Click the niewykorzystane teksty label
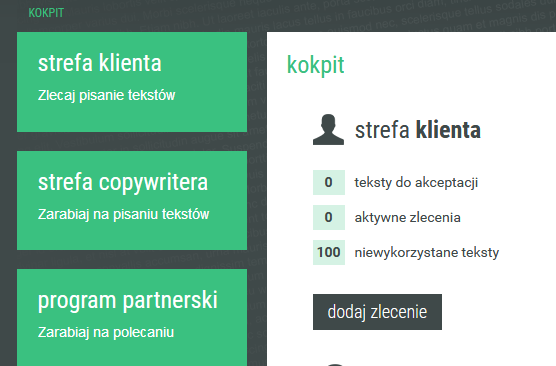Viewport: 556px width, 366px height. tap(427, 252)
